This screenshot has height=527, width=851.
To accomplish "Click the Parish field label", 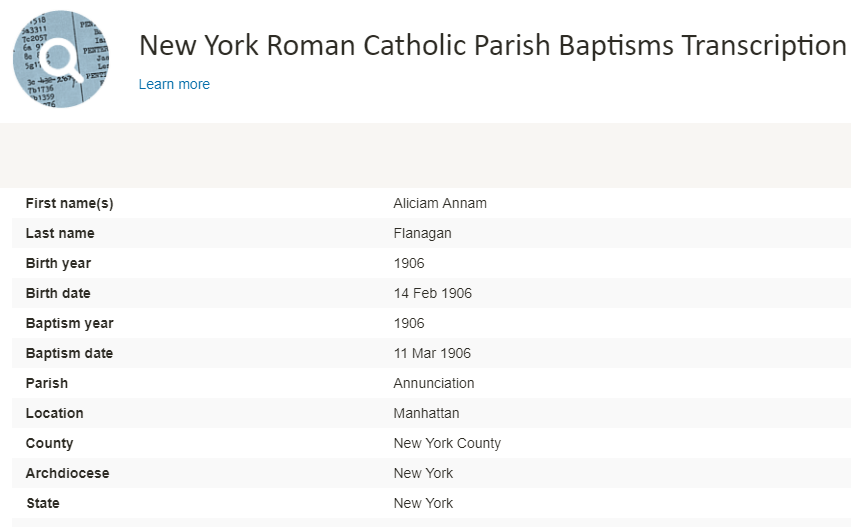I will click(x=47, y=383).
